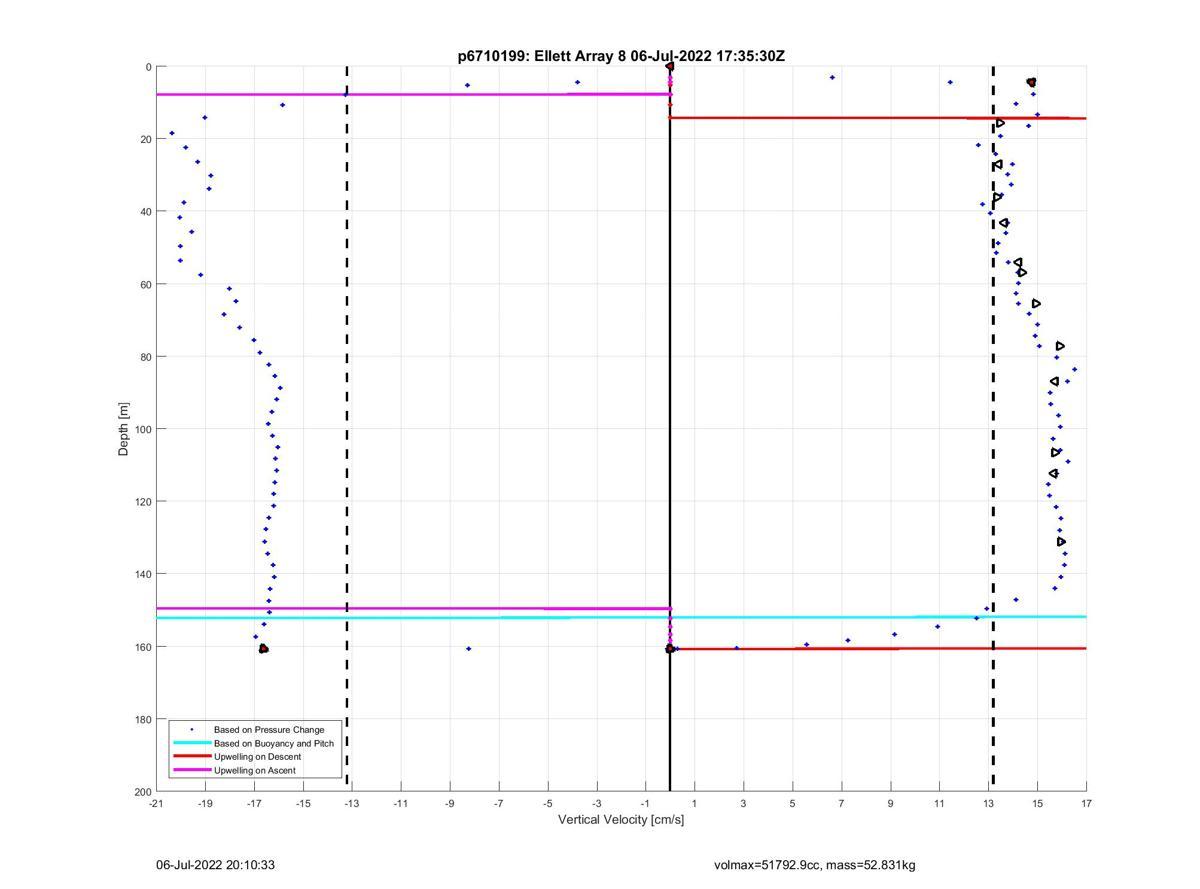Screen dimensions: 1200x889
Task: Click the triangle marker near 16 m depth
Action: click(1000, 124)
